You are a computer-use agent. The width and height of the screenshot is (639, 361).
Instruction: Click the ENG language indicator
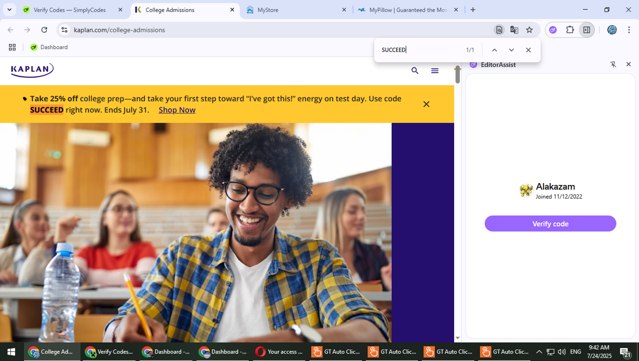pos(575,352)
